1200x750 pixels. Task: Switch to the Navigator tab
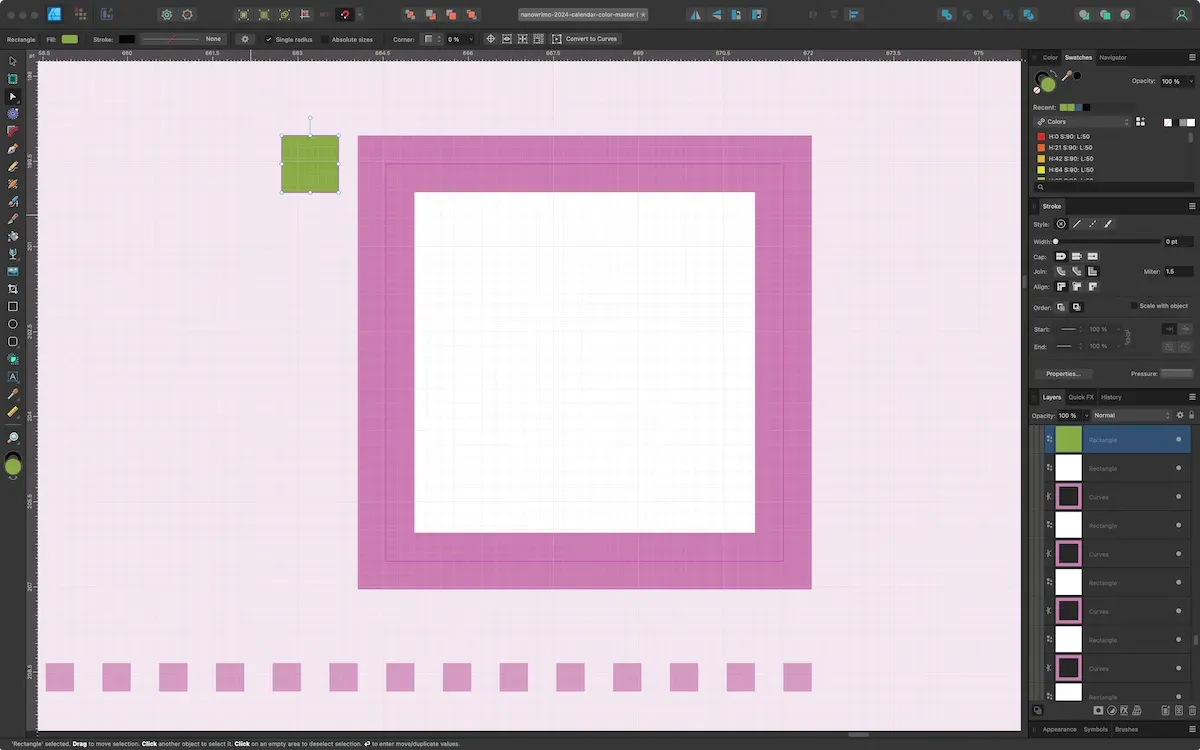[1112, 58]
